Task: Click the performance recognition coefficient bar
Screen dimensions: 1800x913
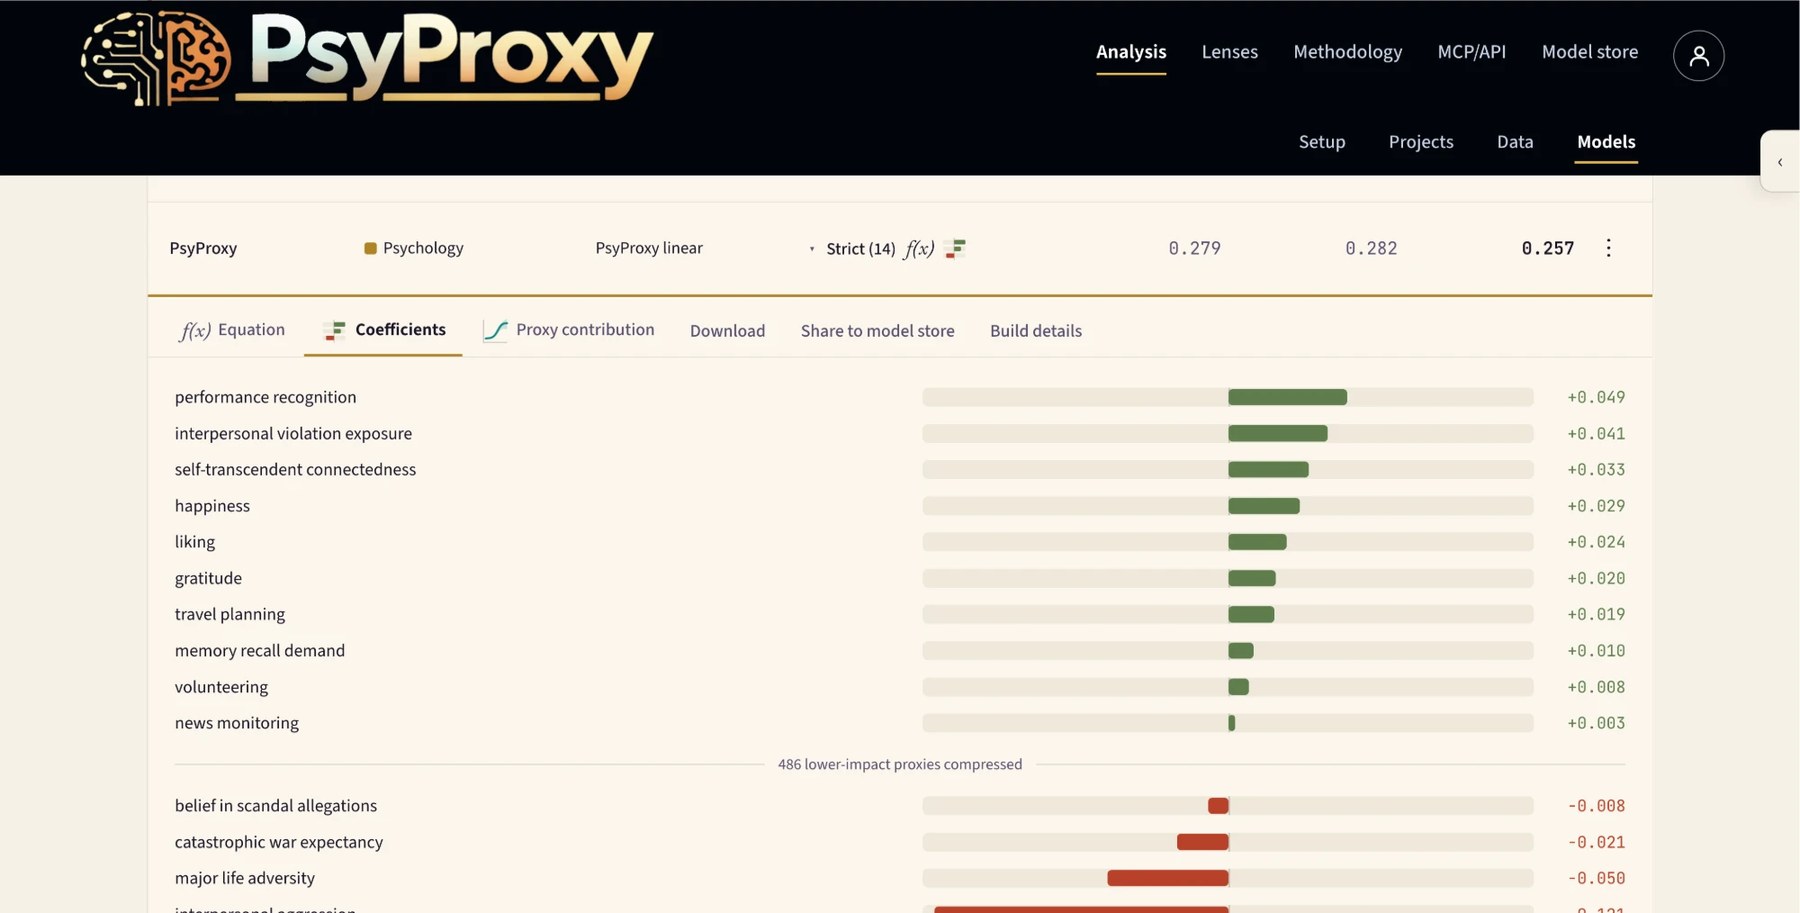Action: click(1287, 397)
